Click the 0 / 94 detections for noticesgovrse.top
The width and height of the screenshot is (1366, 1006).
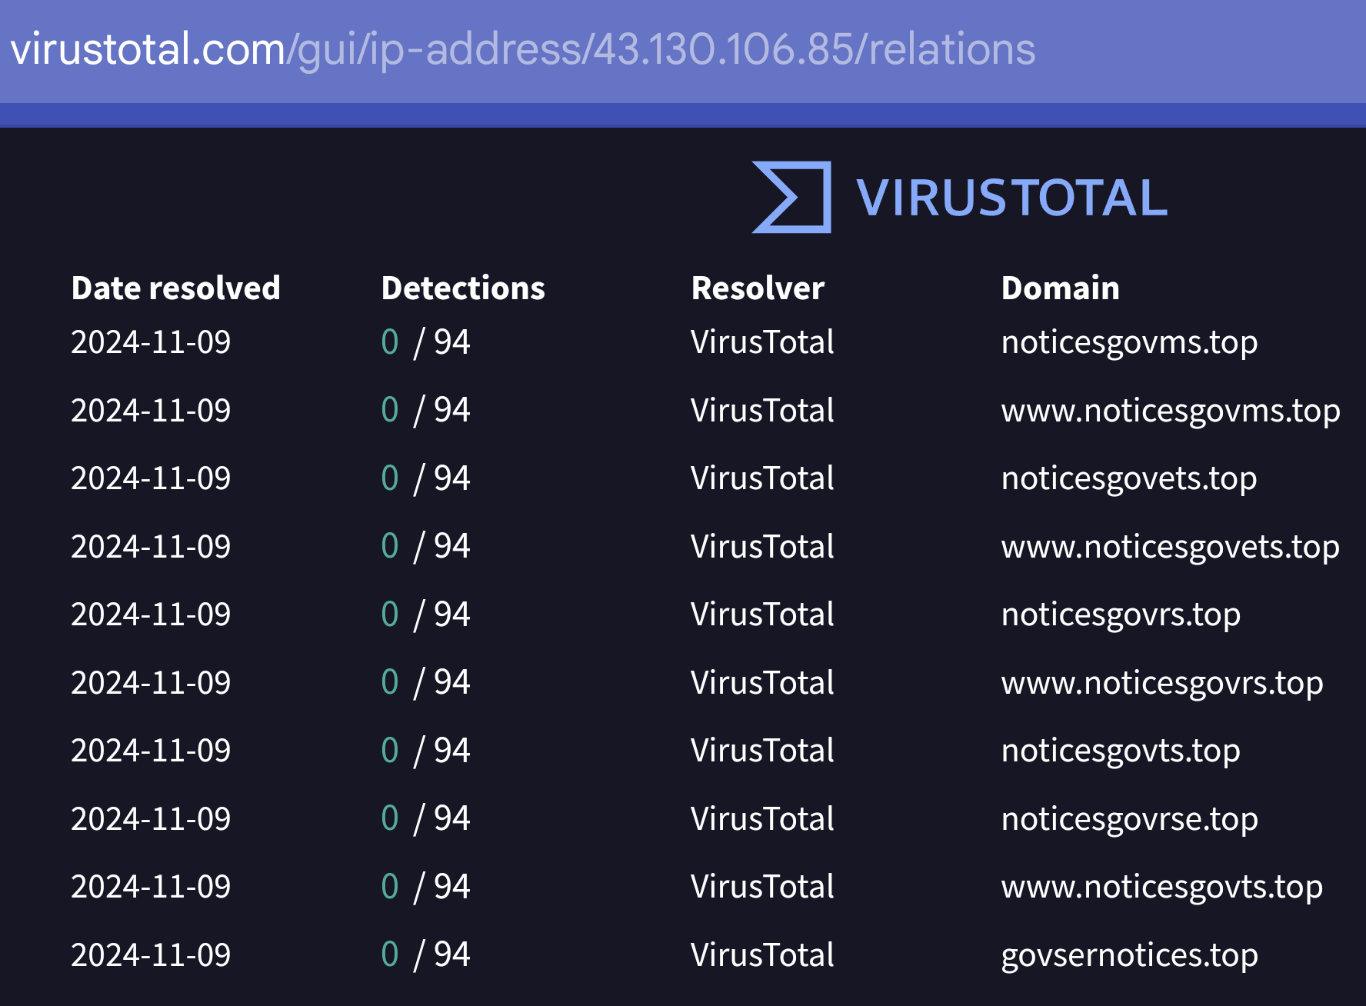click(x=426, y=818)
